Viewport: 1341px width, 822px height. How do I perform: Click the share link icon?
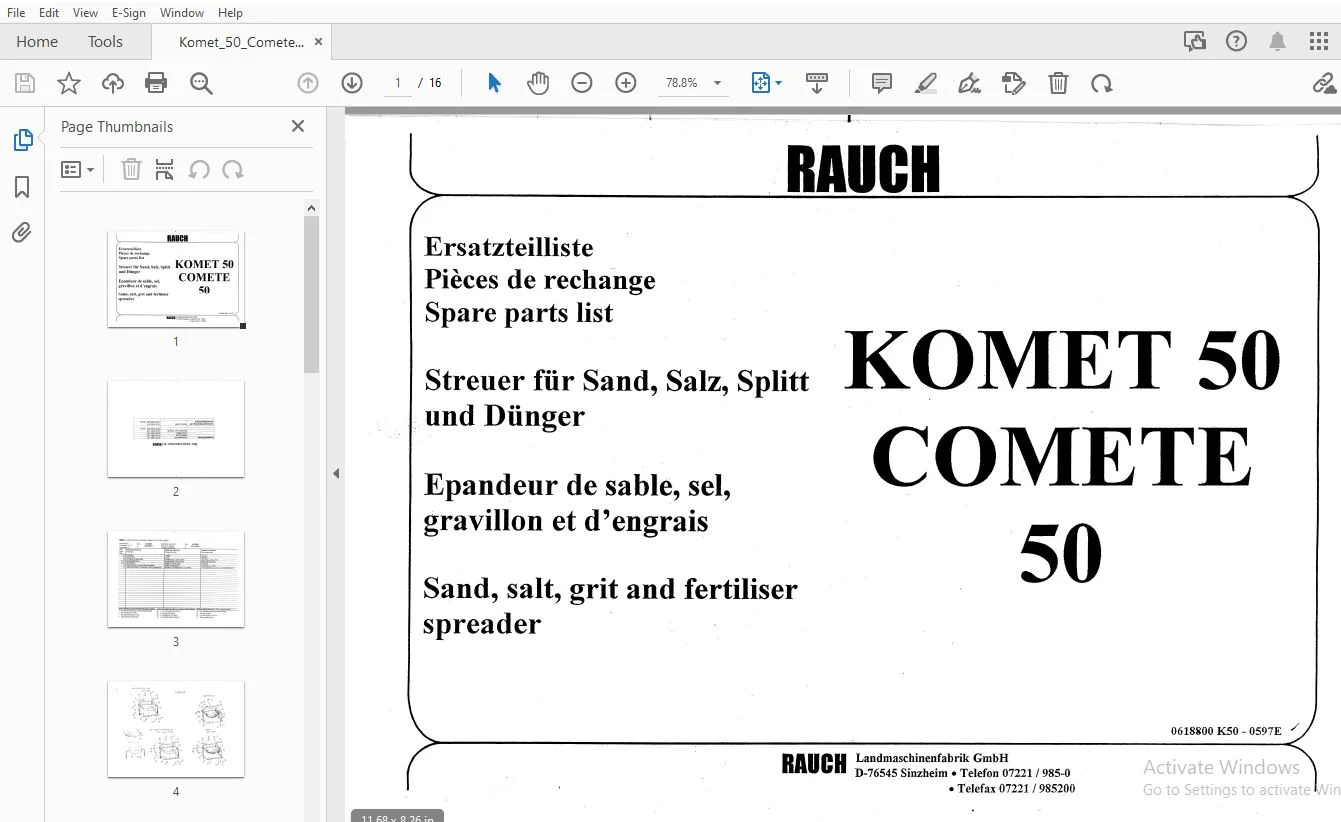(1325, 83)
